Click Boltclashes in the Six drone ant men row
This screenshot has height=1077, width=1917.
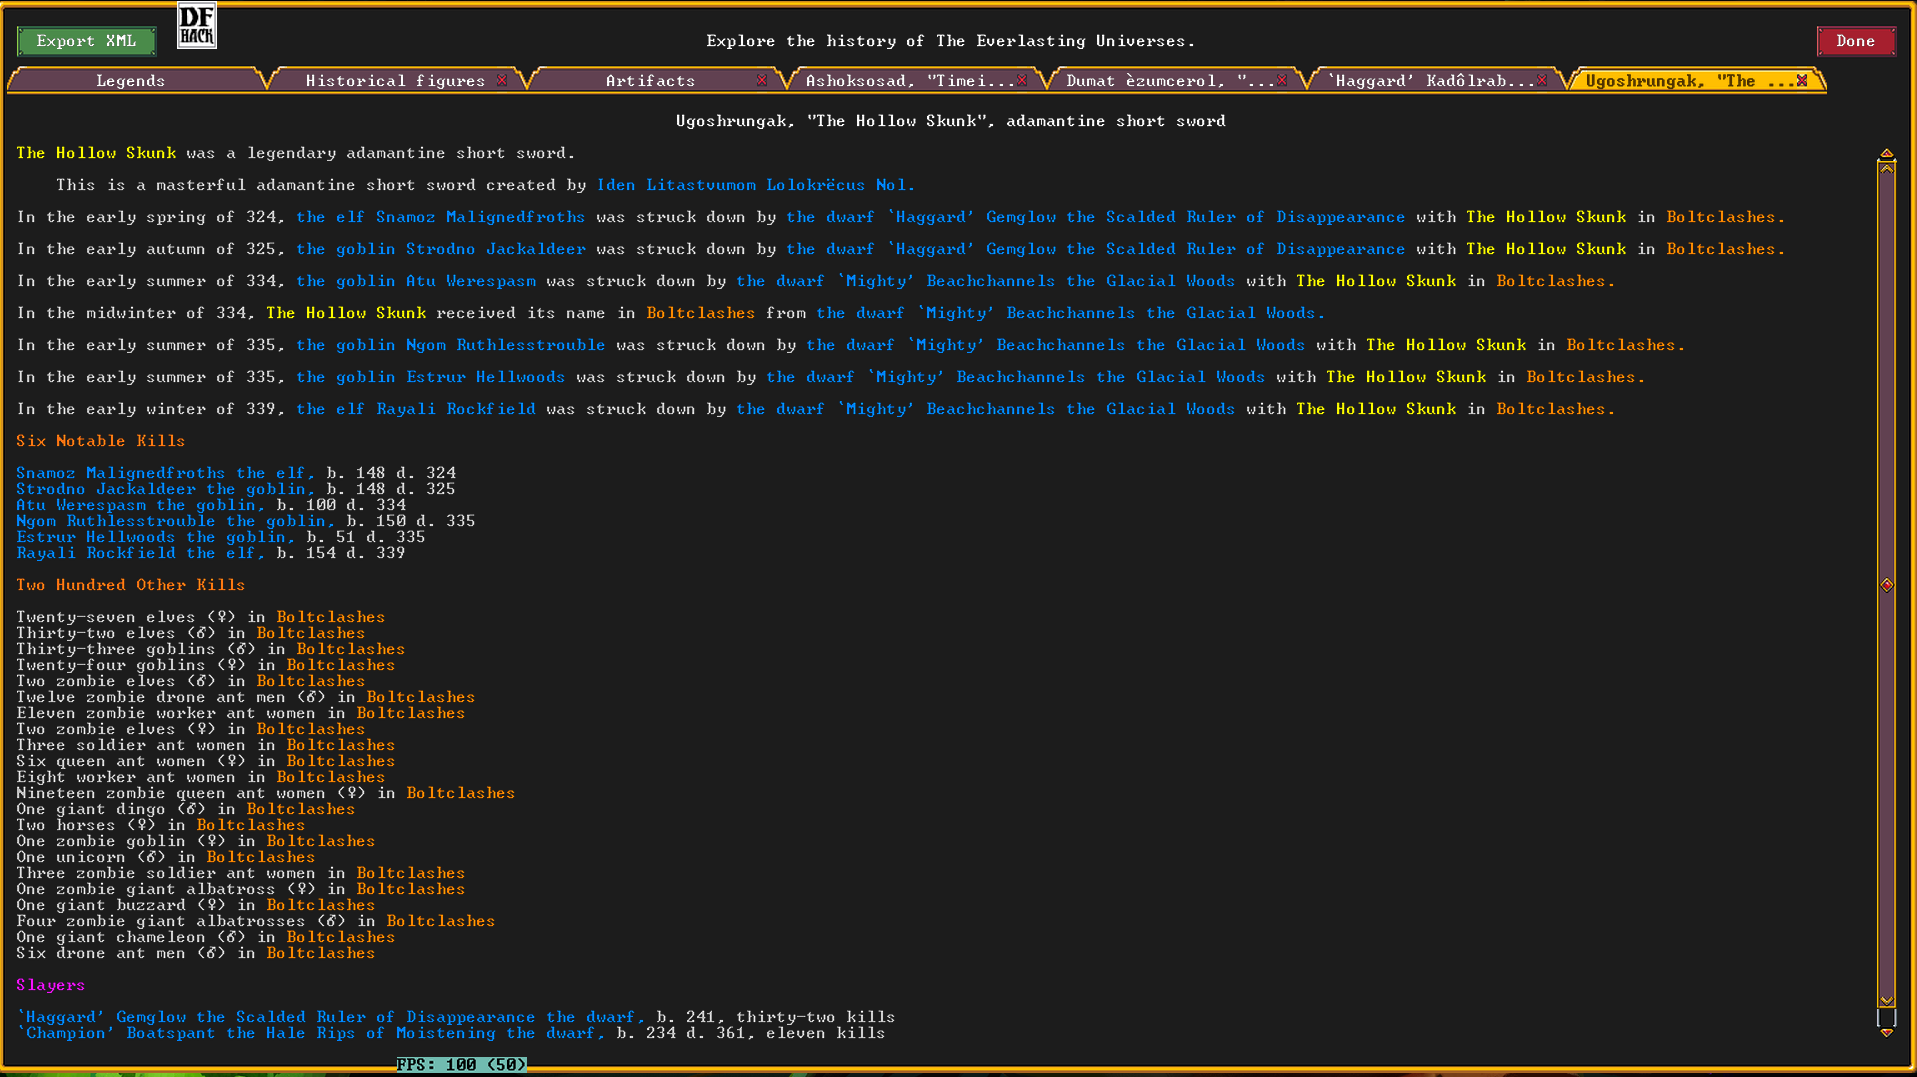point(321,953)
